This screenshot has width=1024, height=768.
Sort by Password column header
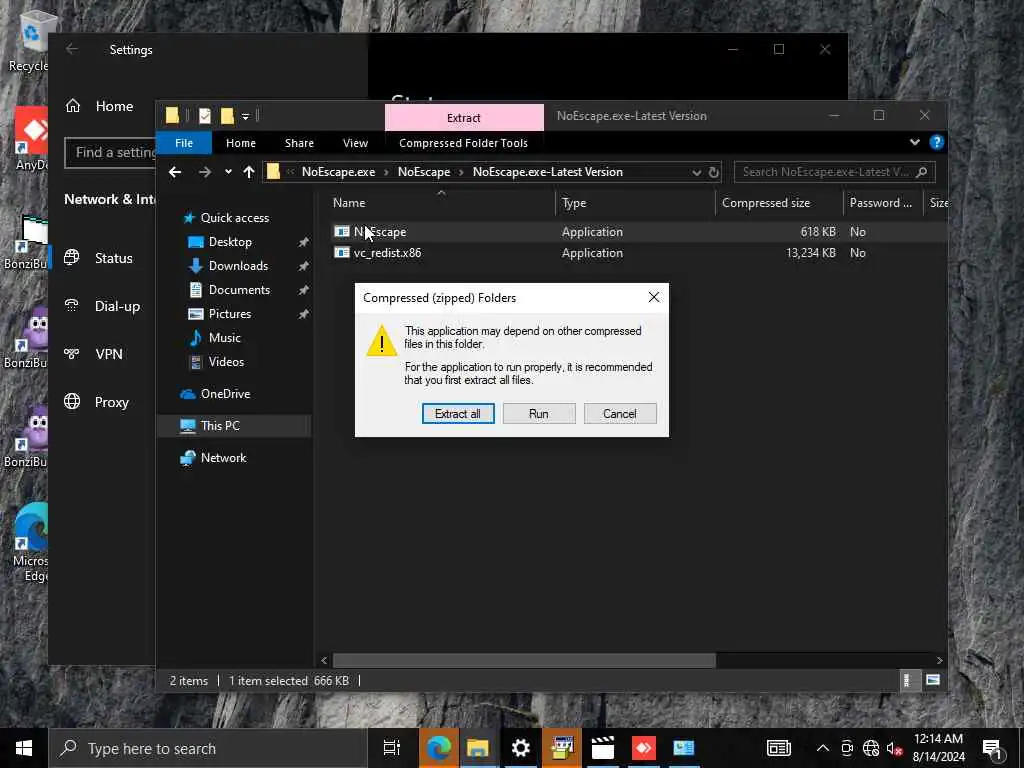point(882,202)
